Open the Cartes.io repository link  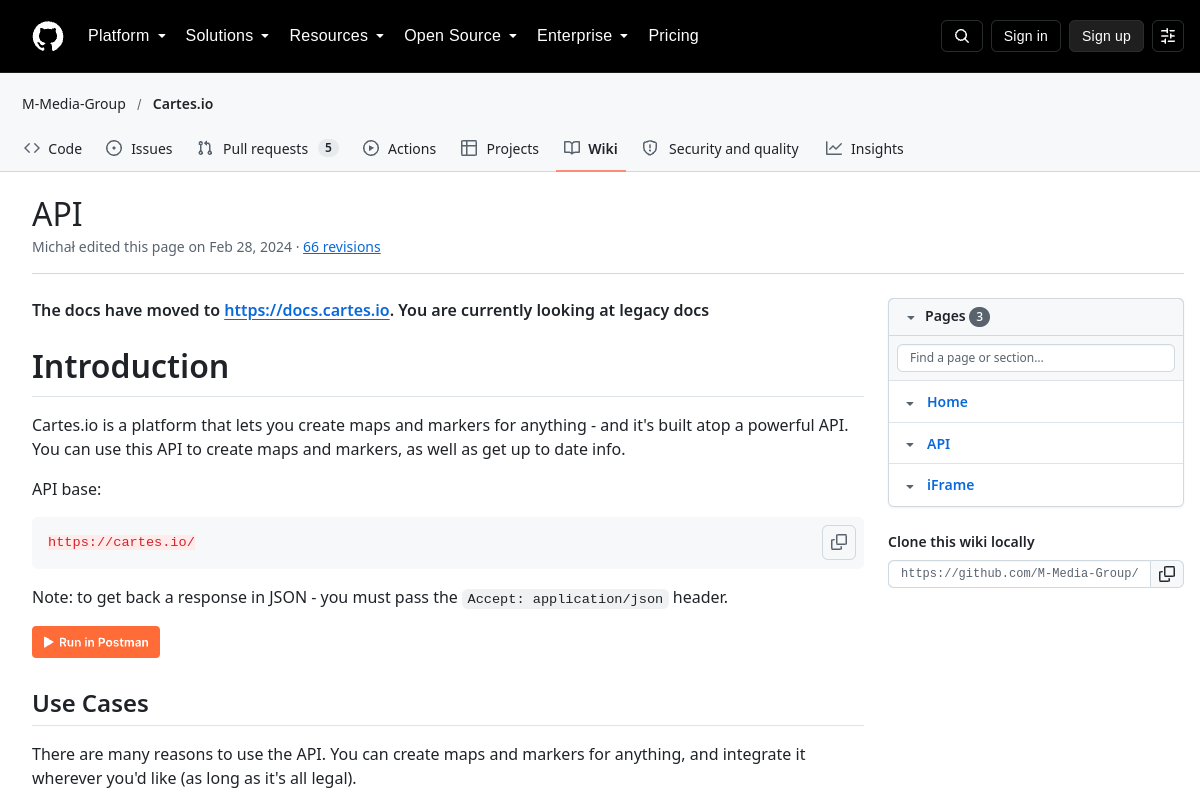(183, 104)
